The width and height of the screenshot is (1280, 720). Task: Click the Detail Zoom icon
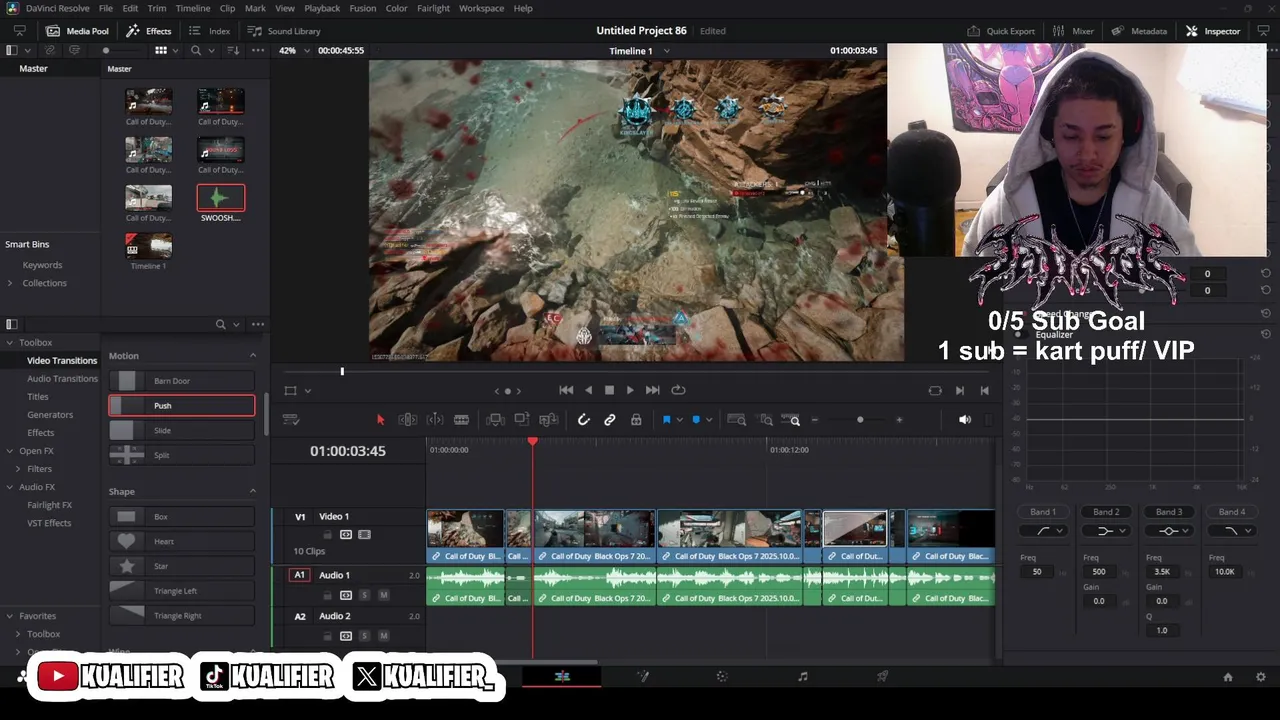click(766, 420)
